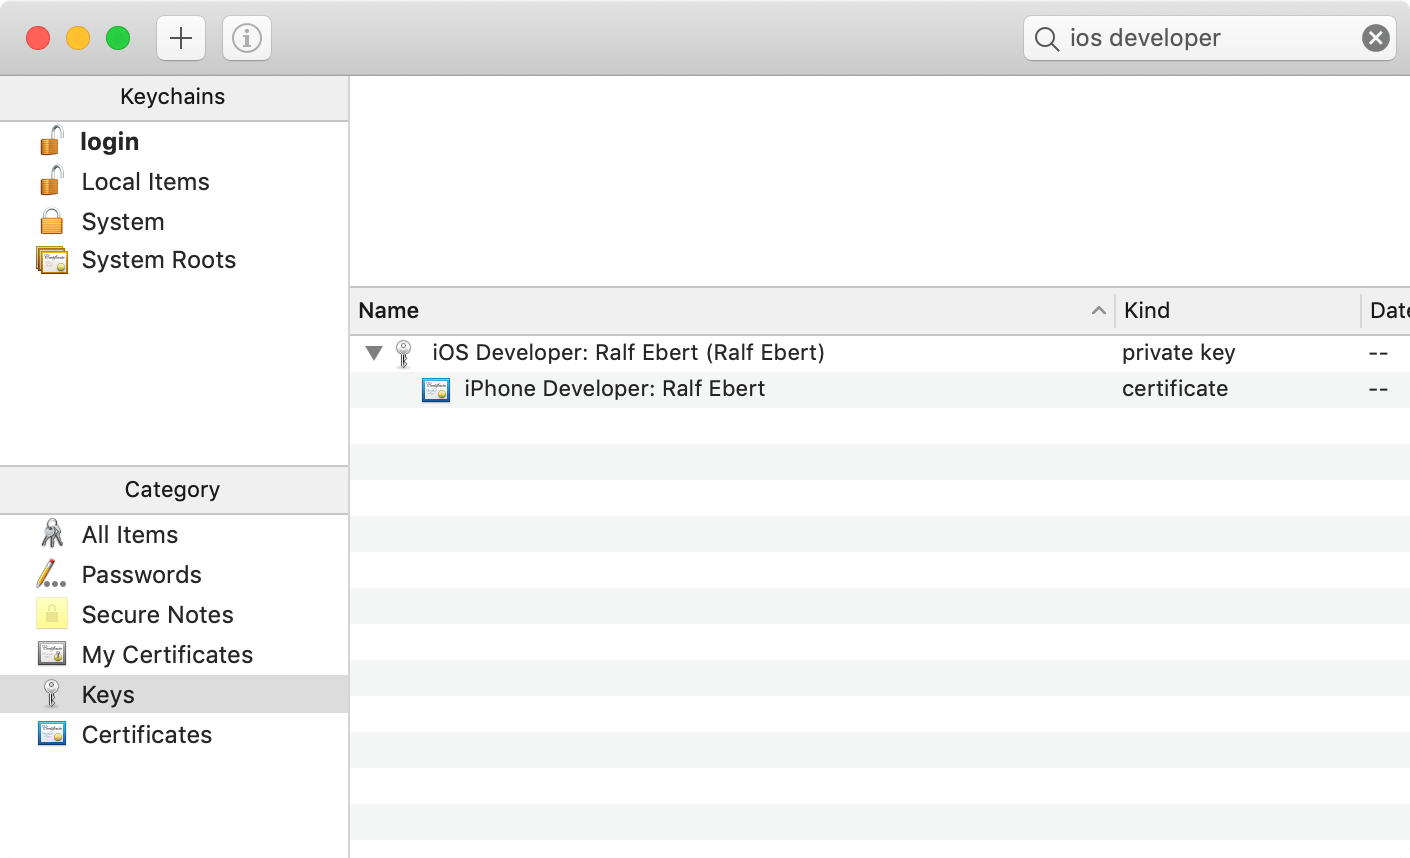The height and width of the screenshot is (858, 1410).
Task: Click the My Certificates icon
Action: click(51, 654)
